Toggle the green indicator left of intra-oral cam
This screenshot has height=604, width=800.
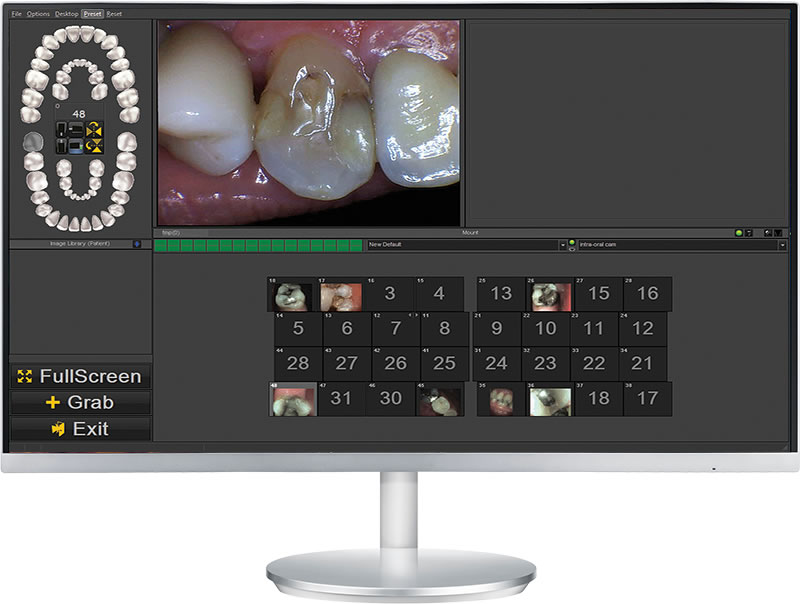[571, 242]
